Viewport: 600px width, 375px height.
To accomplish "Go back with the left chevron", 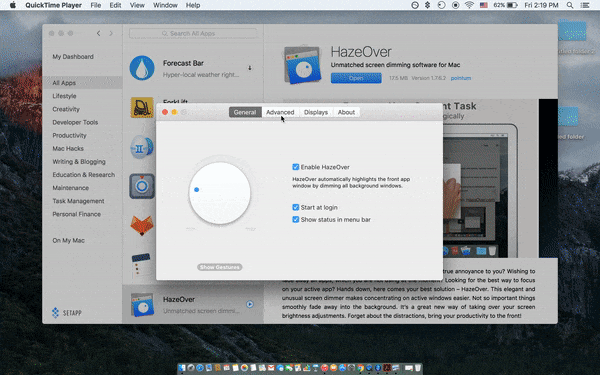I will pyautogui.click(x=98, y=33).
